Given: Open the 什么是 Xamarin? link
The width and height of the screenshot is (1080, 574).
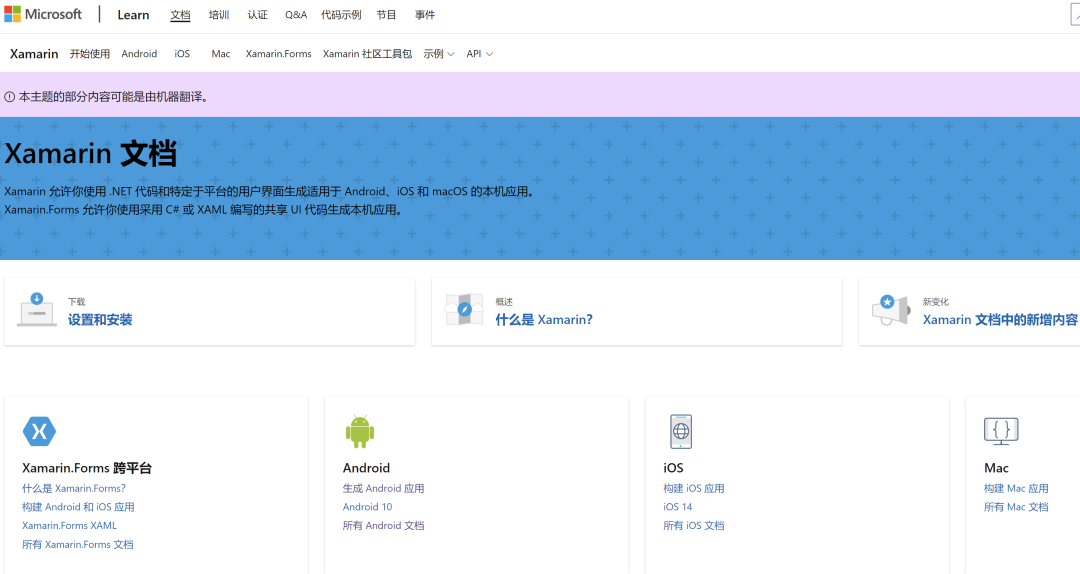Looking at the screenshot, I should point(543,320).
